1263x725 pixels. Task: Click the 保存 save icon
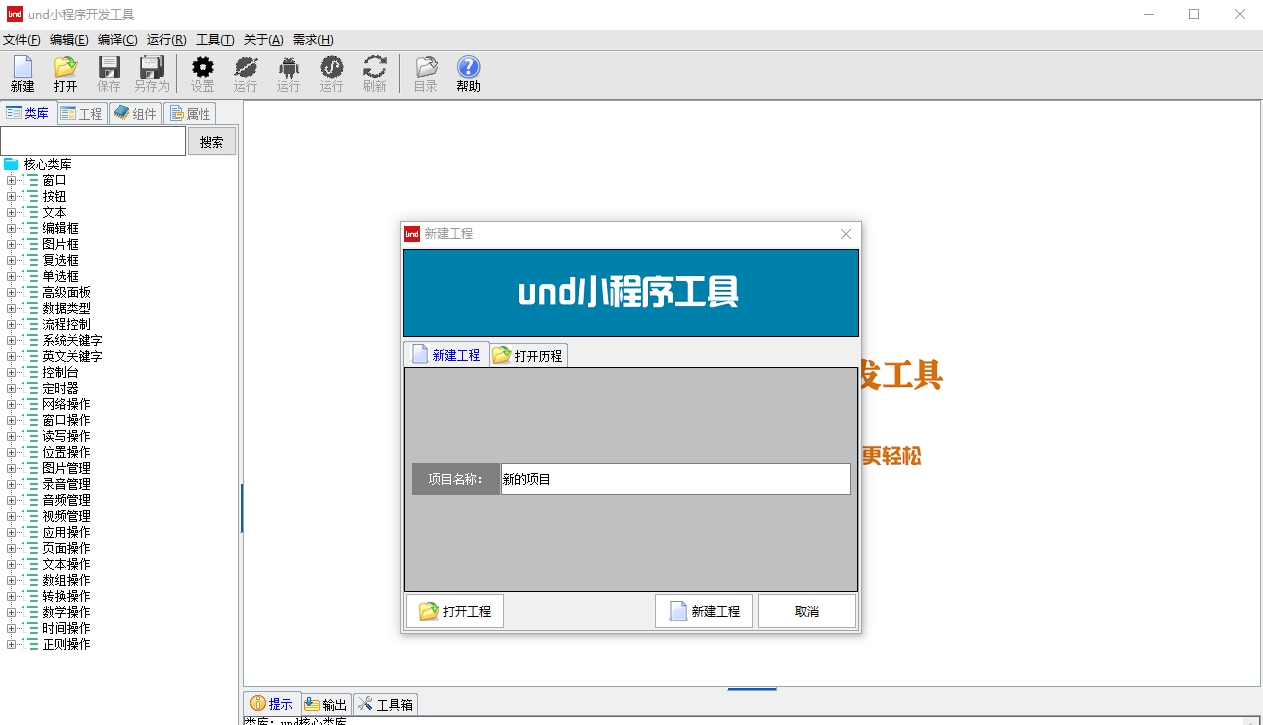coord(108,73)
